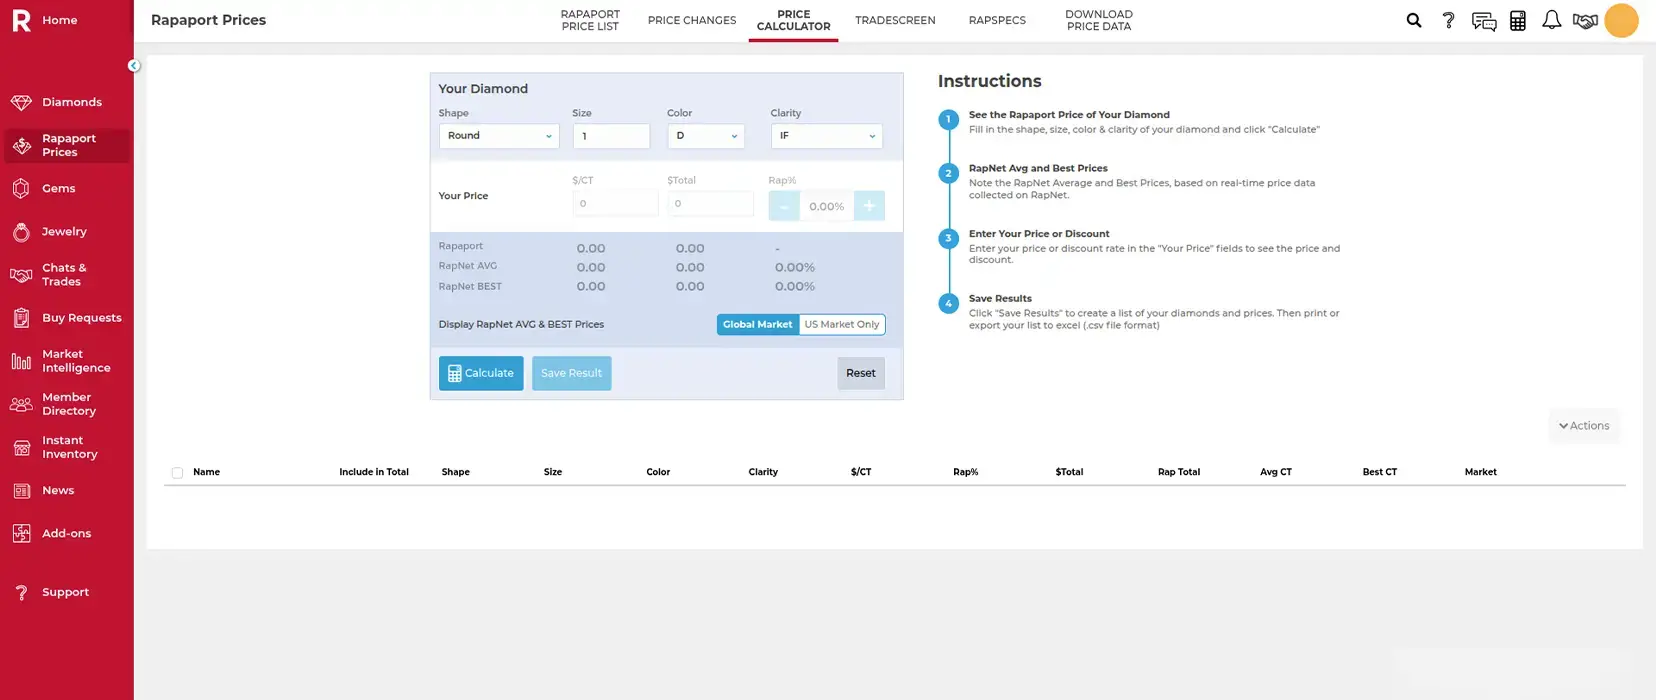Select all rows with the table header checkbox
The width and height of the screenshot is (1656, 700).
coord(177,473)
